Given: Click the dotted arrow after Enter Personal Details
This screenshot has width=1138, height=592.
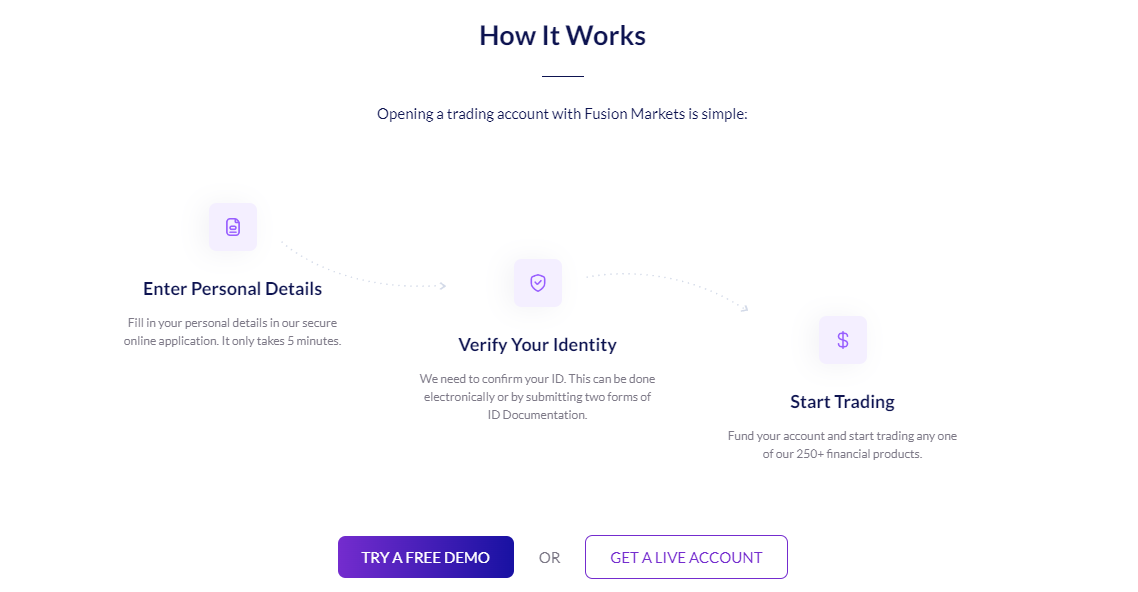Looking at the screenshot, I should 364,266.
